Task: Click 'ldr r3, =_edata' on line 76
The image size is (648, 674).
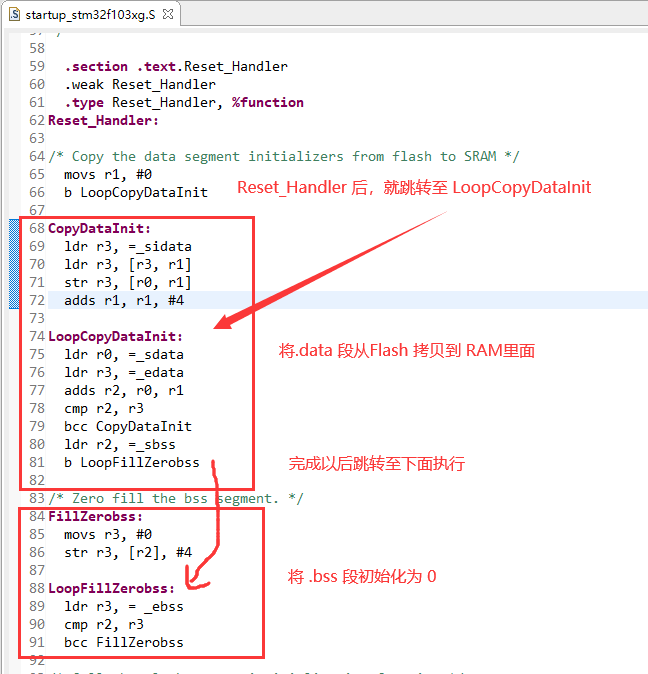Action: [124, 373]
